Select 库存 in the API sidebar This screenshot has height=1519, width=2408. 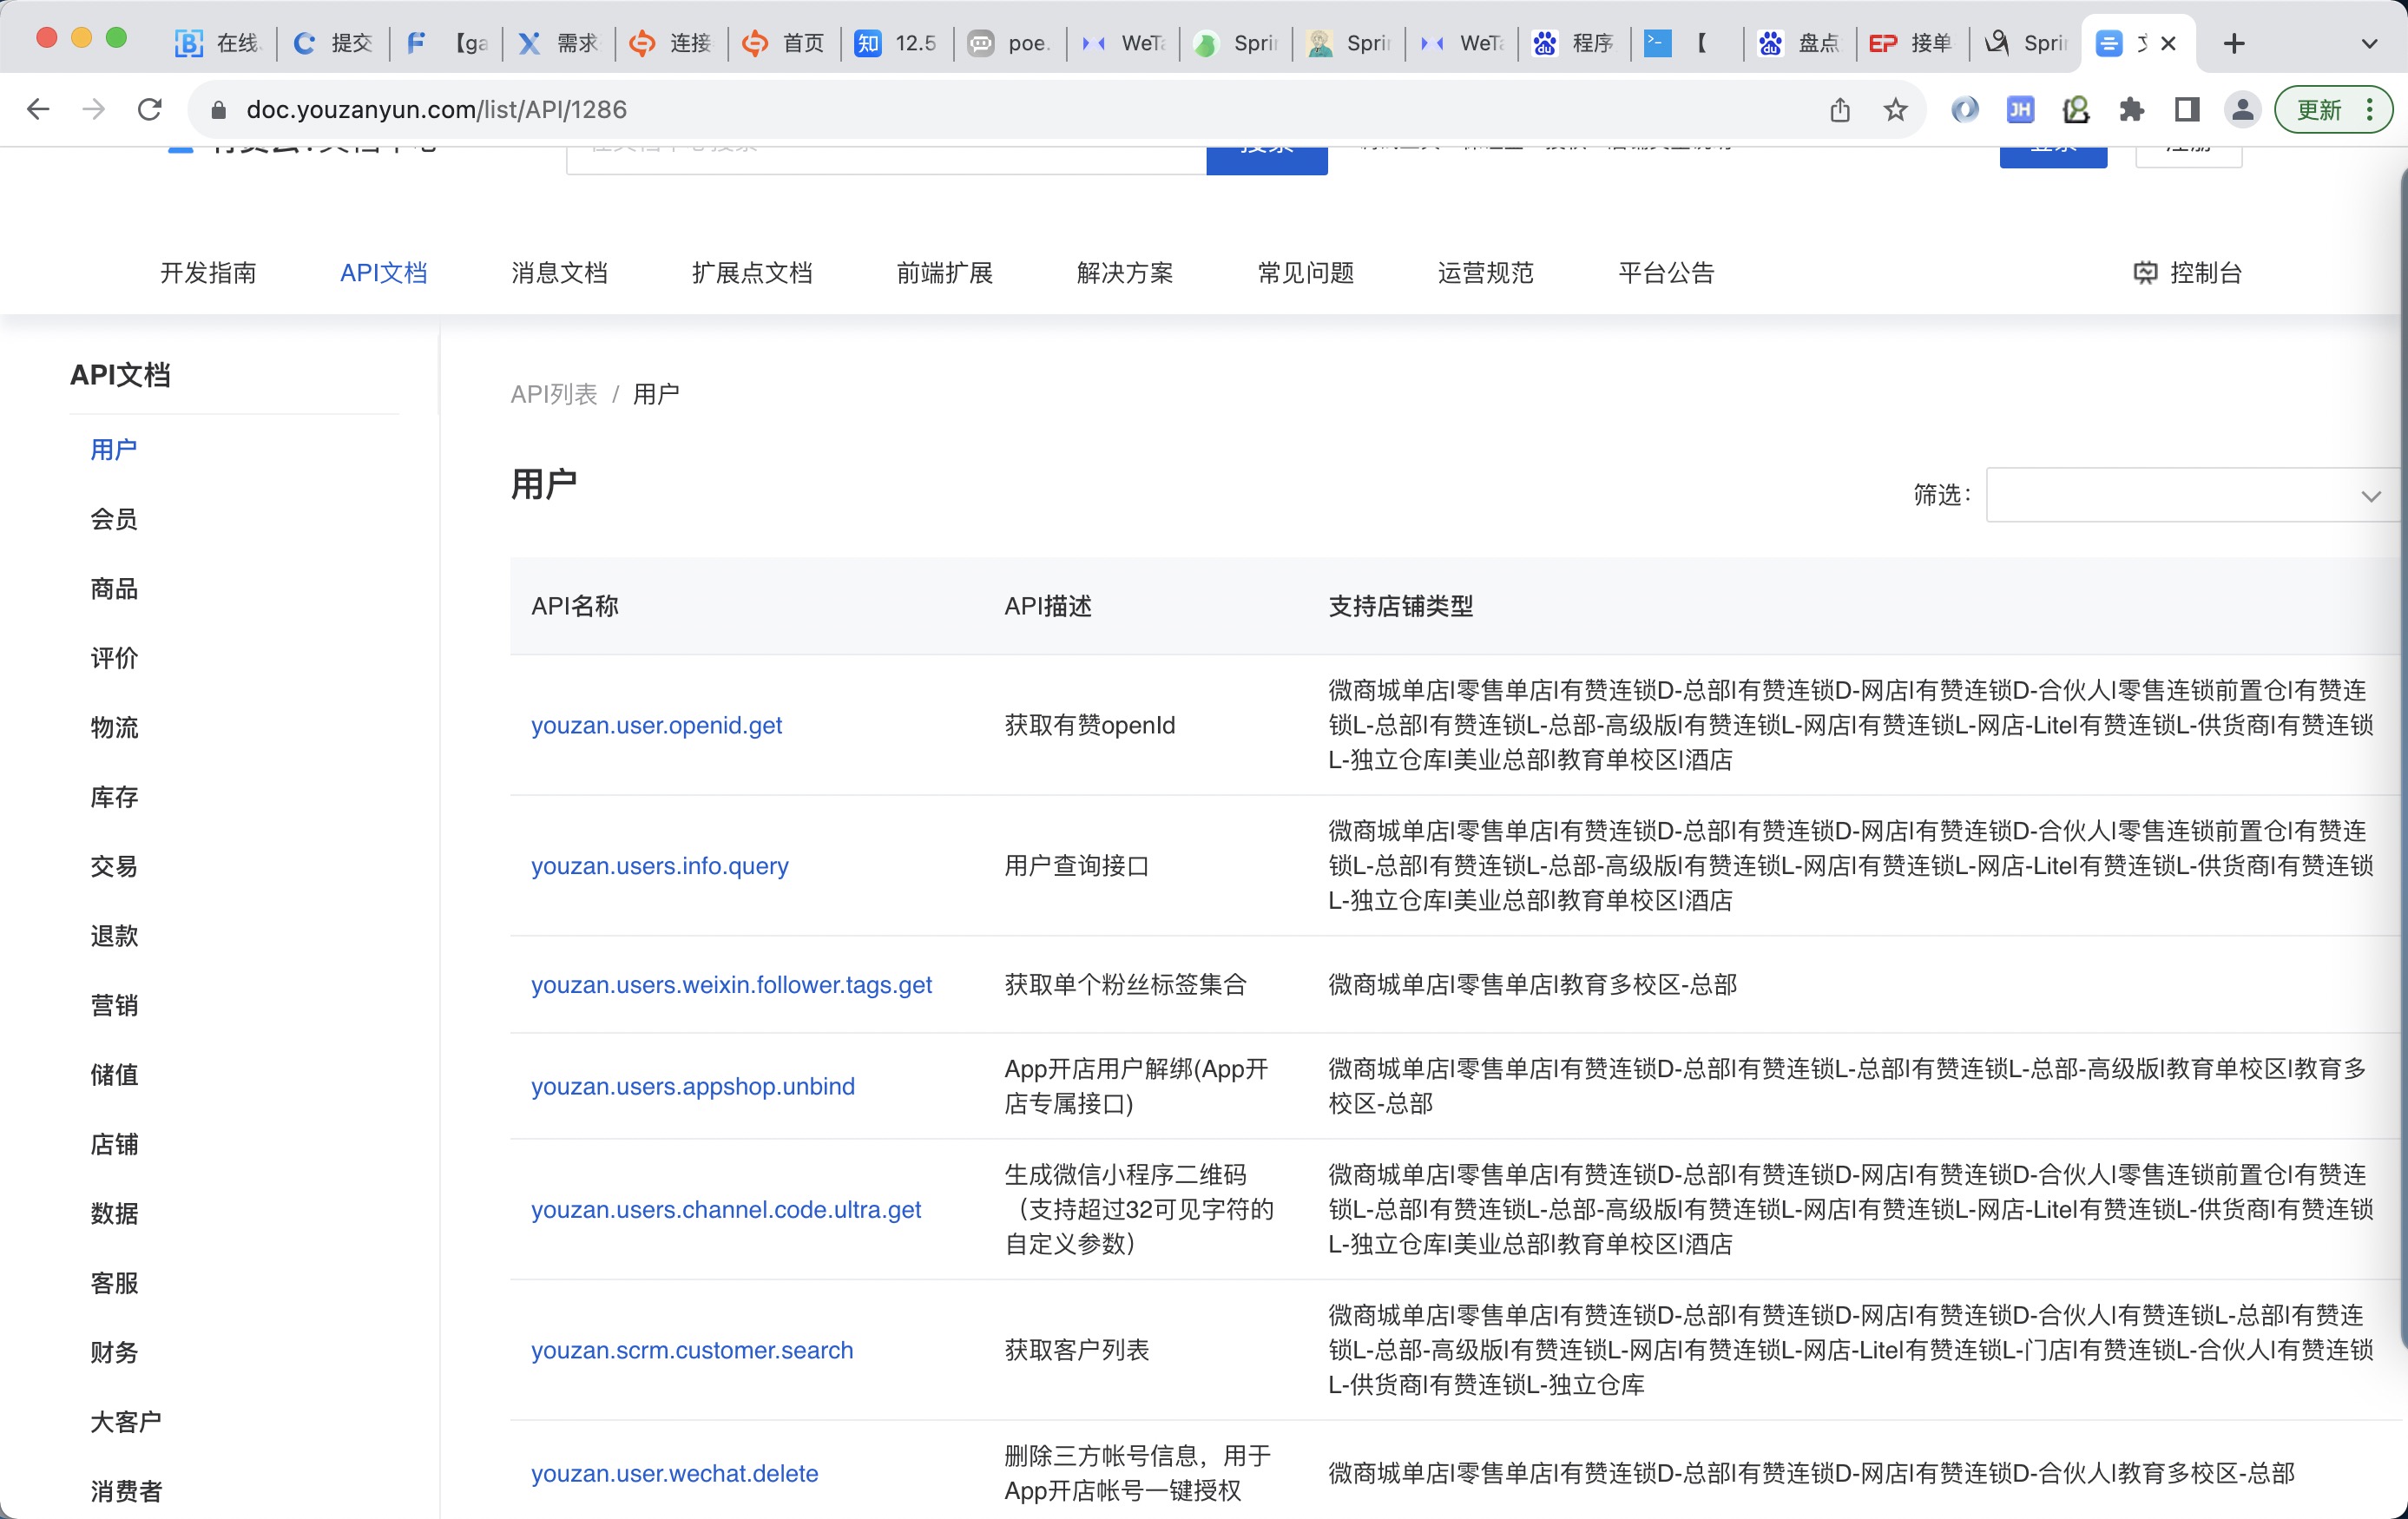click(114, 797)
